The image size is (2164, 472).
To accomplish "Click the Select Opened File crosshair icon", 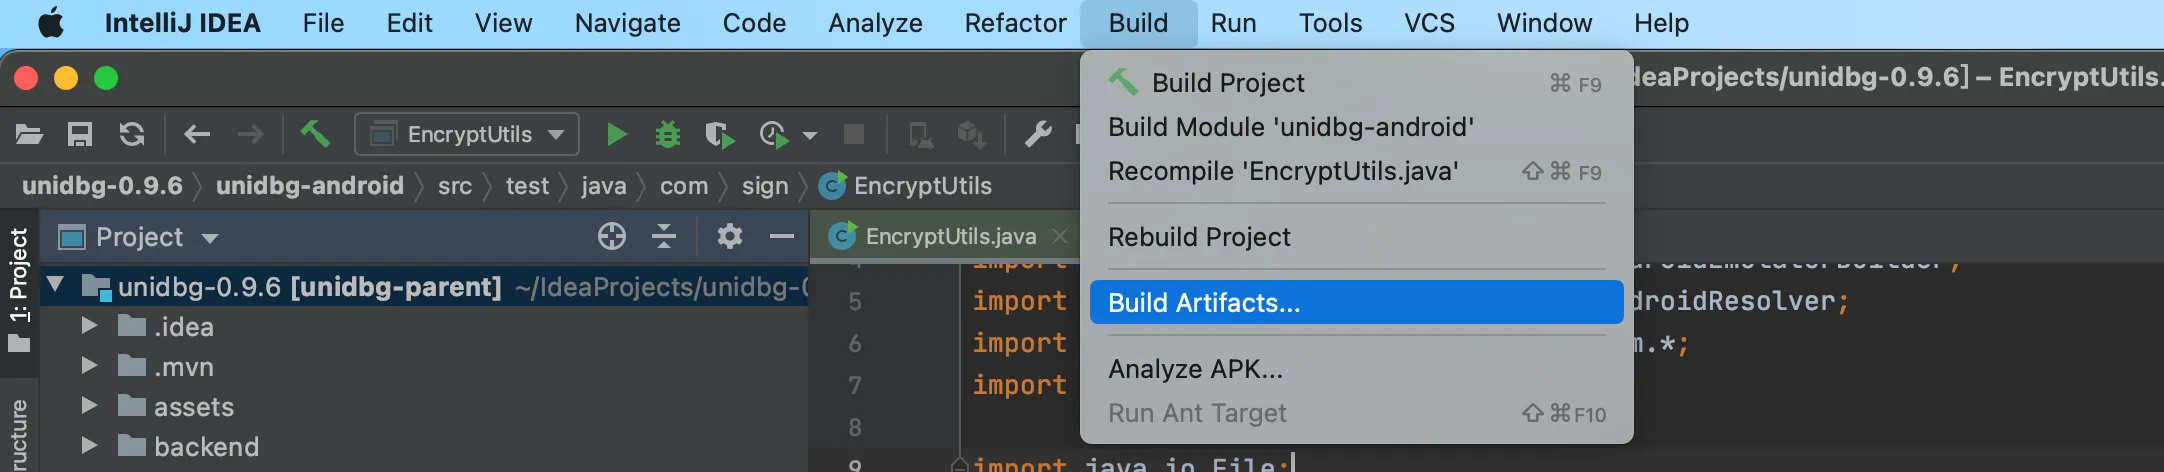I will [x=612, y=236].
